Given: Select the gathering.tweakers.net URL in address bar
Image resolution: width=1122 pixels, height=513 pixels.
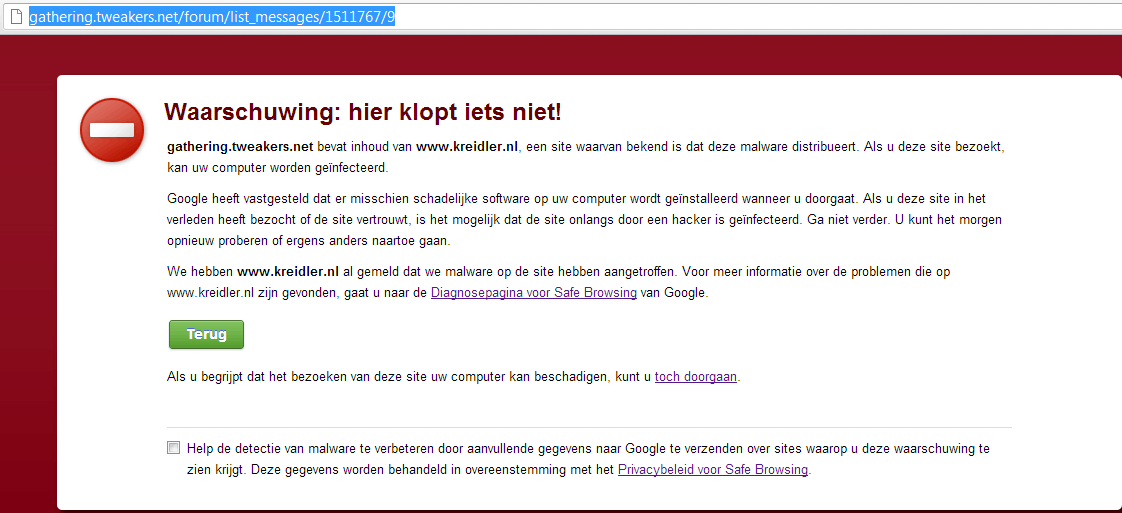Looking at the screenshot, I should (212, 17).
